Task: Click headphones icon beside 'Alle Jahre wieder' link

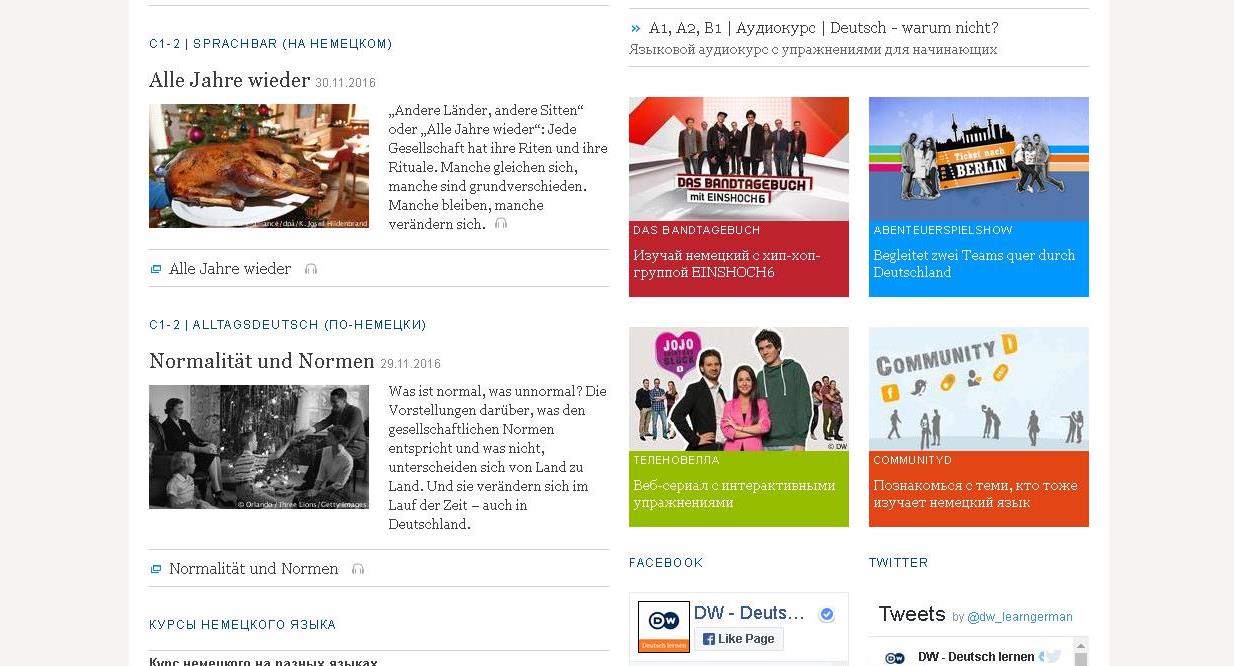Action: point(311,269)
